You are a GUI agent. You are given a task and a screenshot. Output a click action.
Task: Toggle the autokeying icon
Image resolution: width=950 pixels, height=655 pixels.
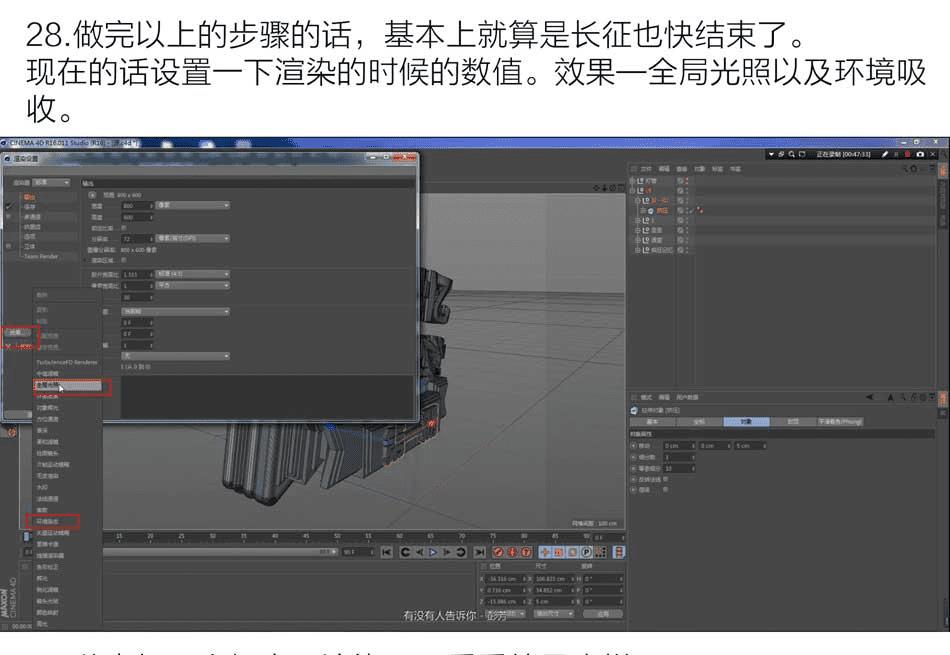[512, 552]
